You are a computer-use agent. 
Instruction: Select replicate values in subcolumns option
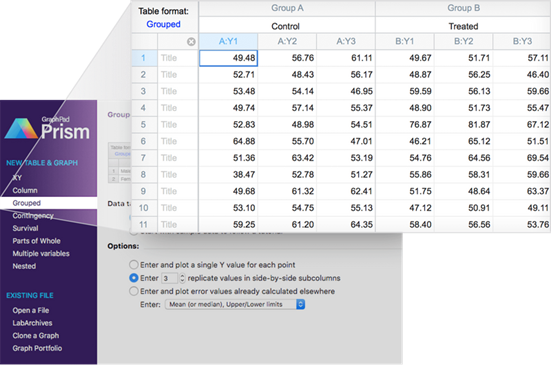point(134,278)
